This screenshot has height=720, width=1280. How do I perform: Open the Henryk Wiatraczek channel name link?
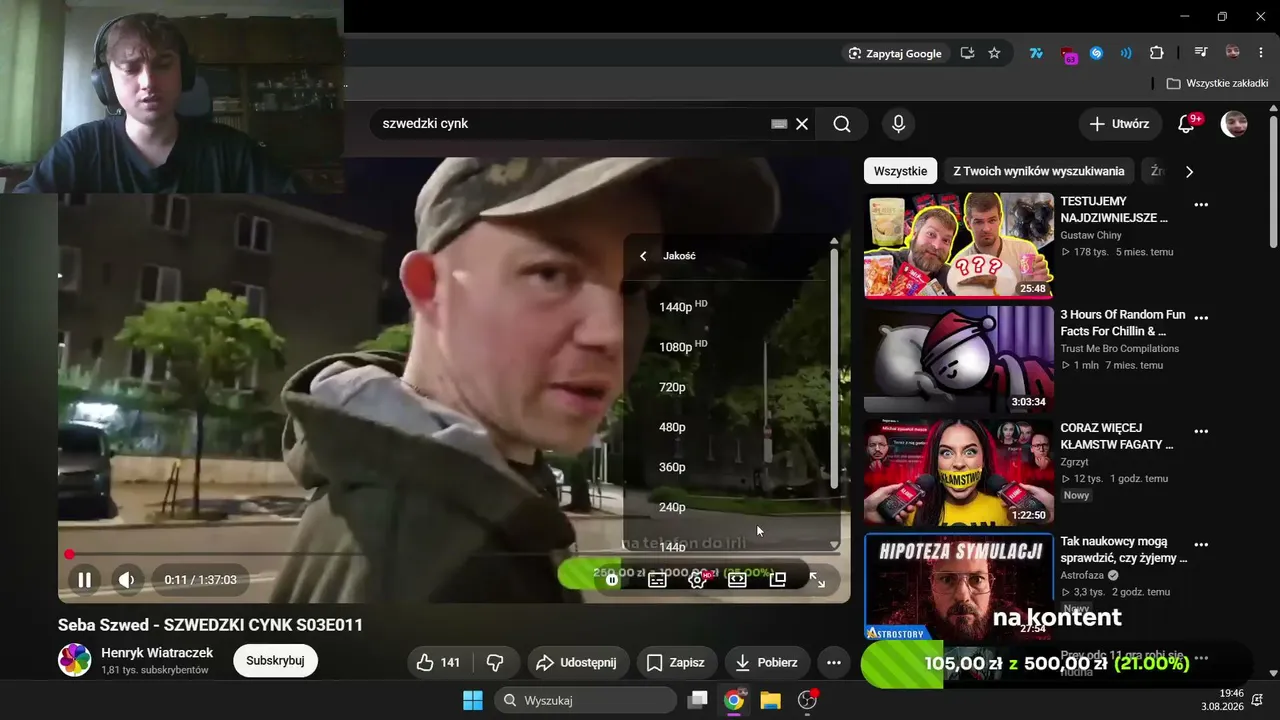click(157, 653)
